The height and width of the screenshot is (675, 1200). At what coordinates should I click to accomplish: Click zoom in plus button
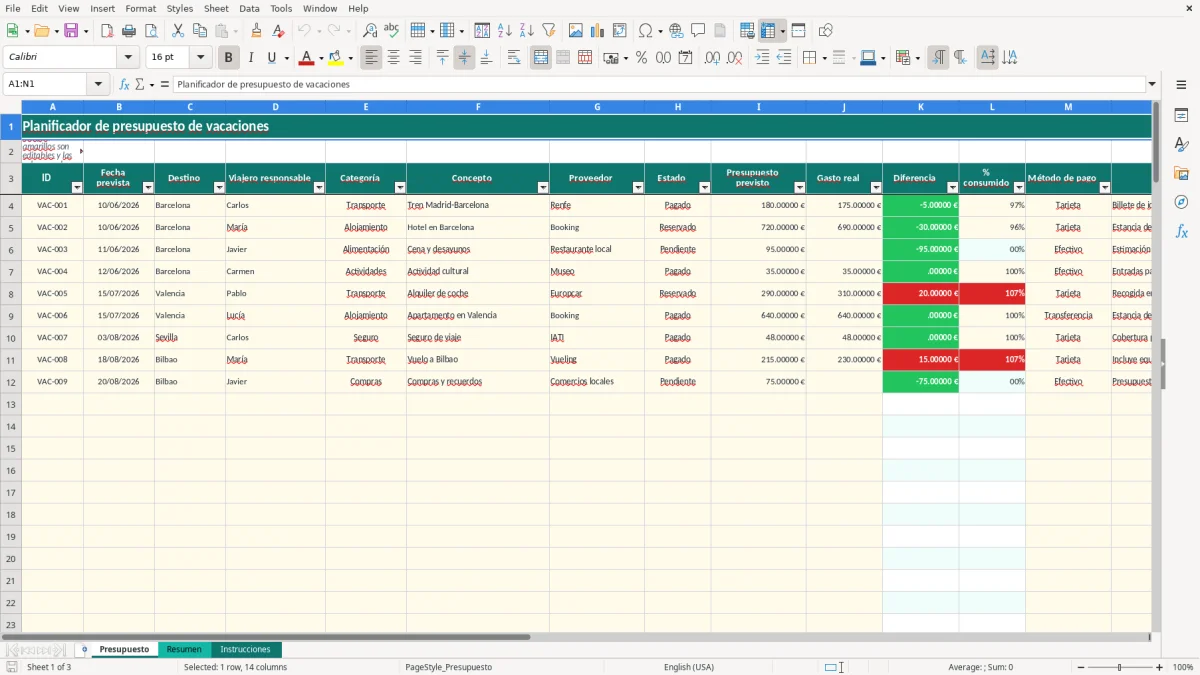(x=1159, y=667)
